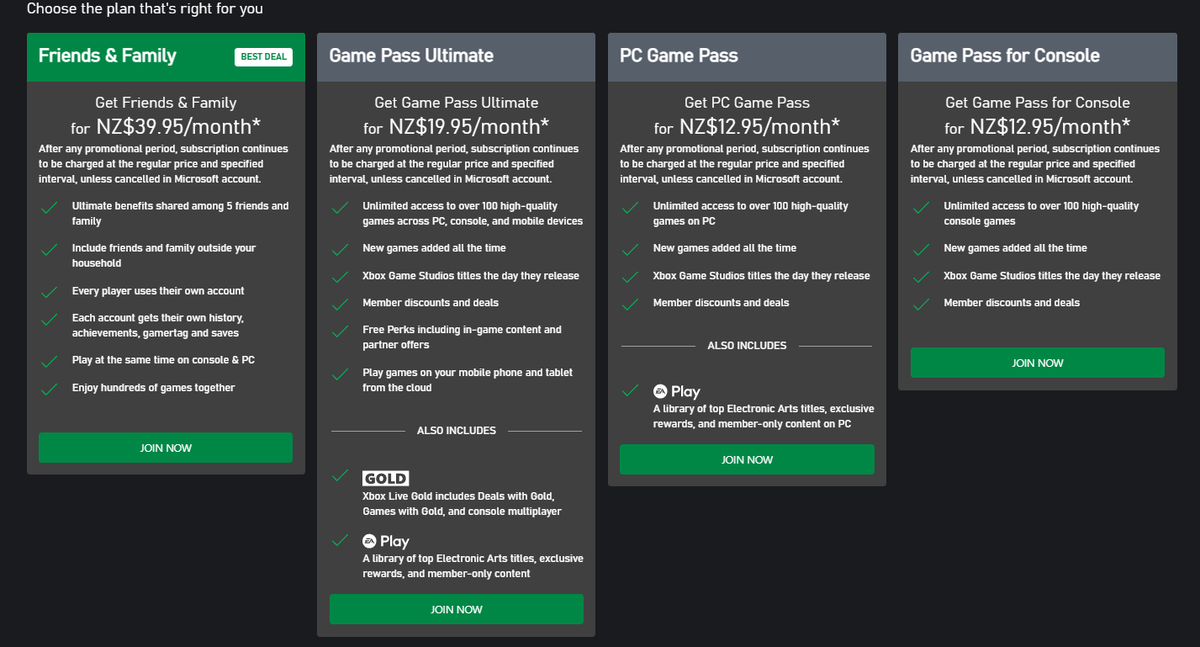The height and width of the screenshot is (647, 1200).
Task: Select the Friends & Family plan header
Action: coord(166,57)
